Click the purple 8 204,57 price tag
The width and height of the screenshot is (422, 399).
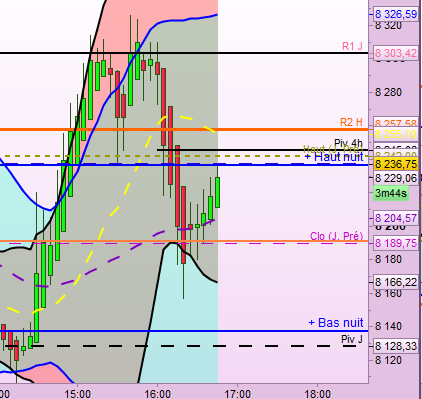pyautogui.click(x=395, y=218)
